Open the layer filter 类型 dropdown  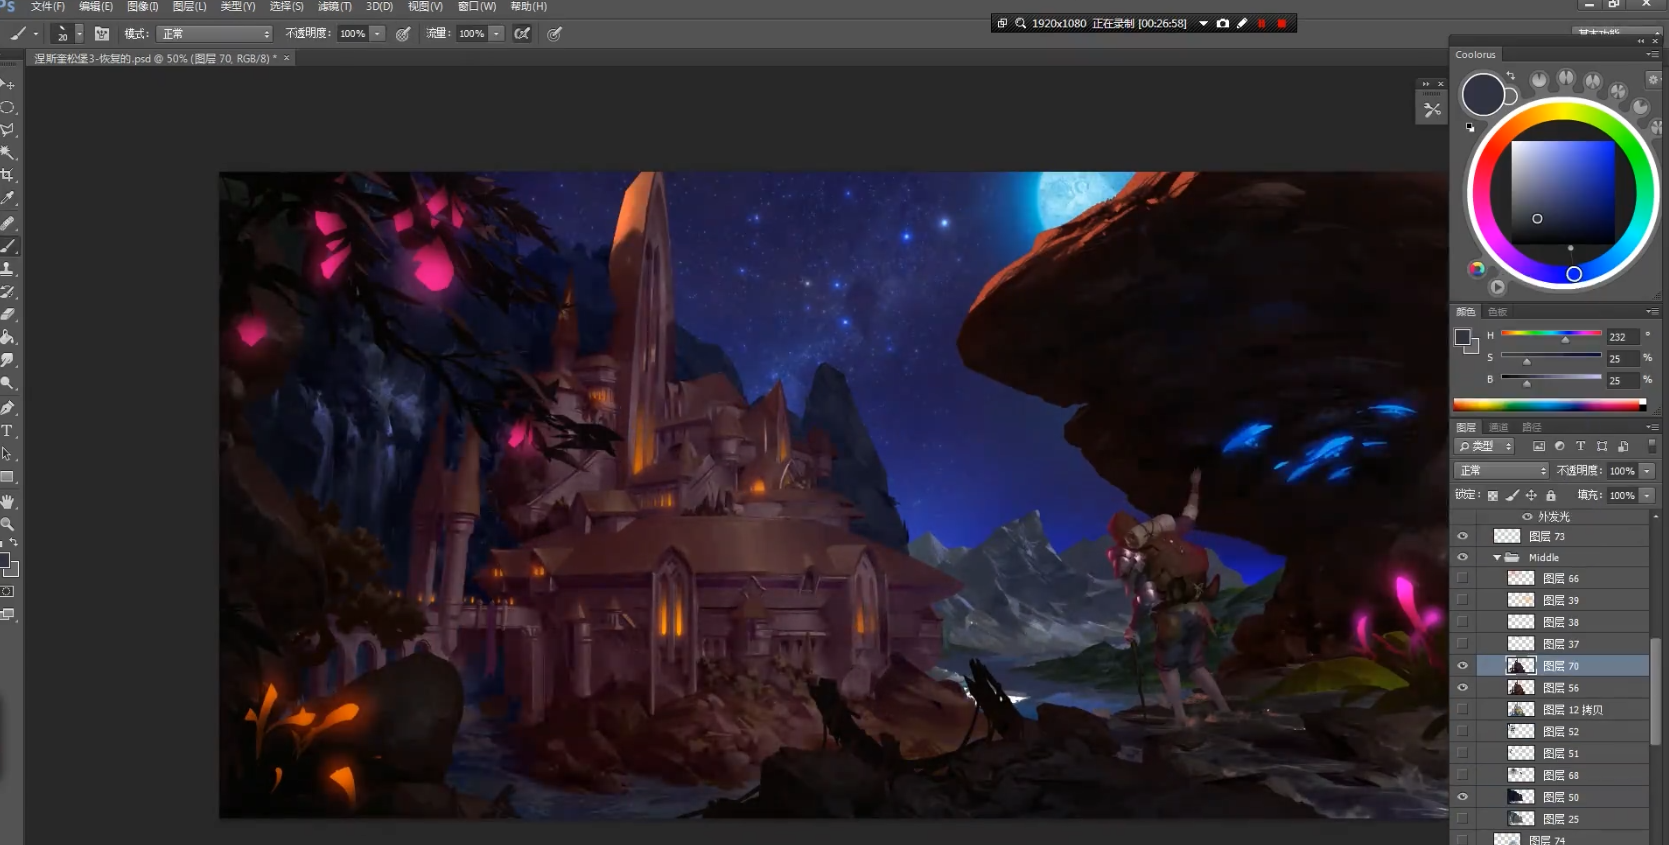[x=1485, y=446]
